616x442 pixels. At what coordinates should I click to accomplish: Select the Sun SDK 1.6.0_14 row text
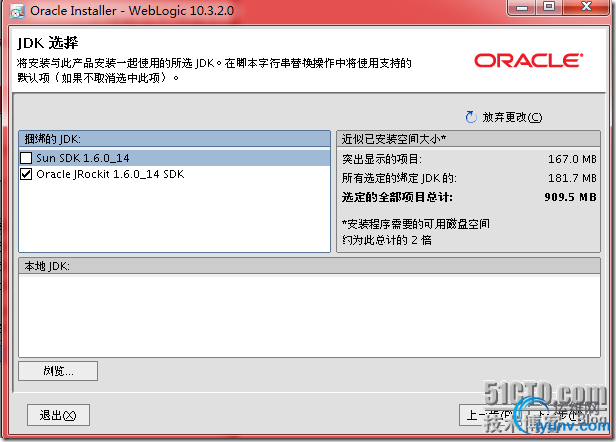tap(82, 158)
